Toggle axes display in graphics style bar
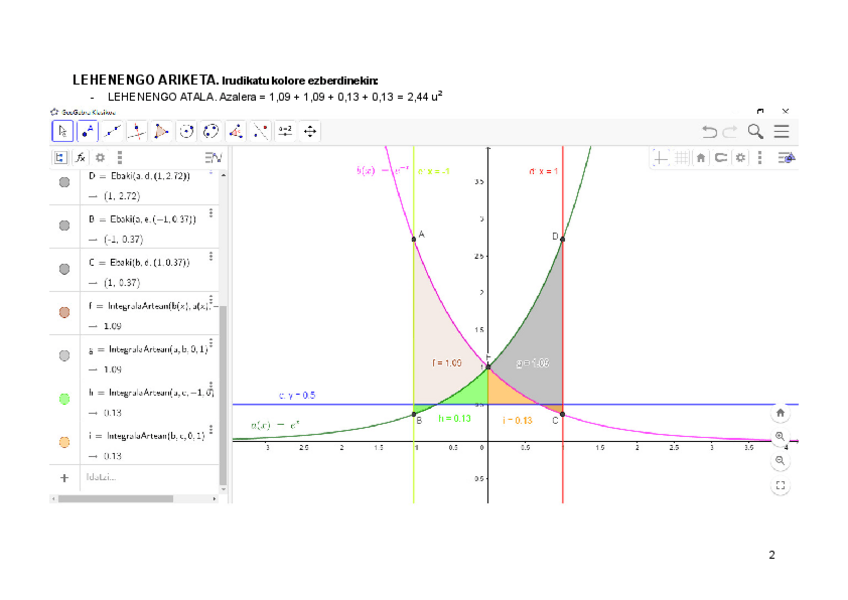The image size is (848, 600). click(x=661, y=157)
